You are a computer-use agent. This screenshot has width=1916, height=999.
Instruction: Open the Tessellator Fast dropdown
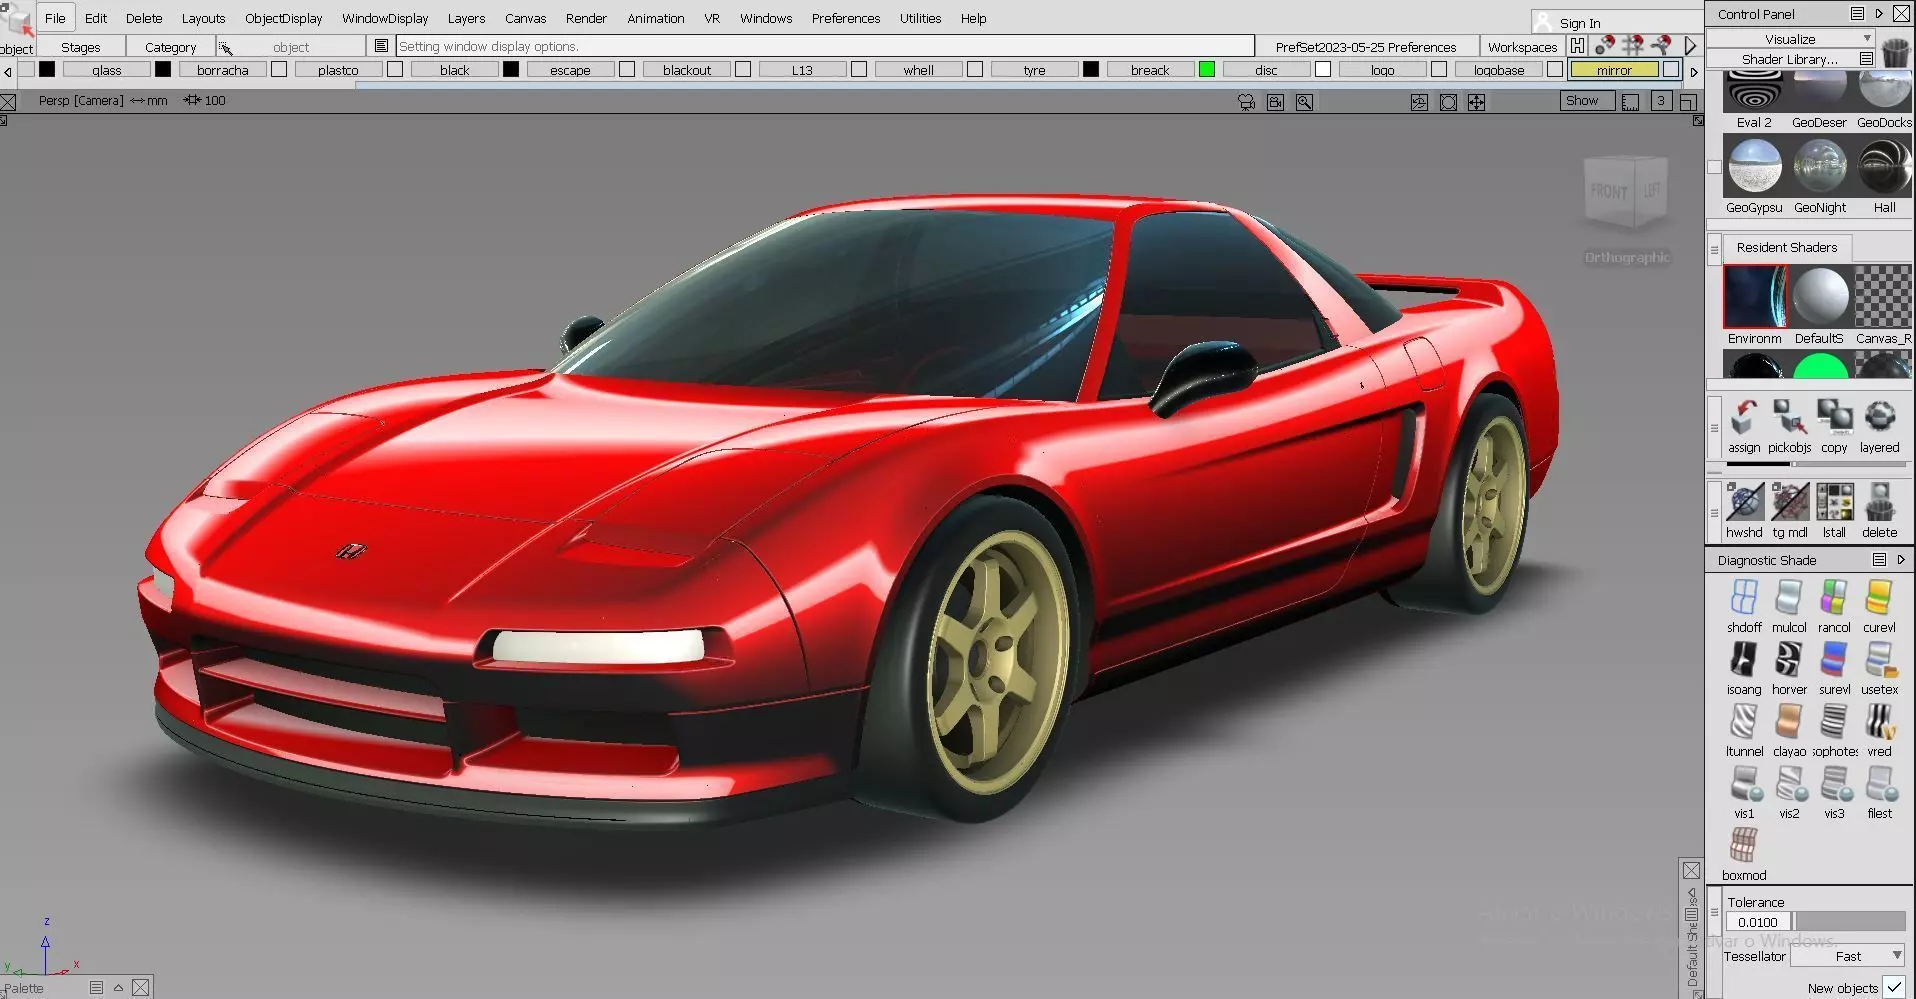tap(1847, 956)
